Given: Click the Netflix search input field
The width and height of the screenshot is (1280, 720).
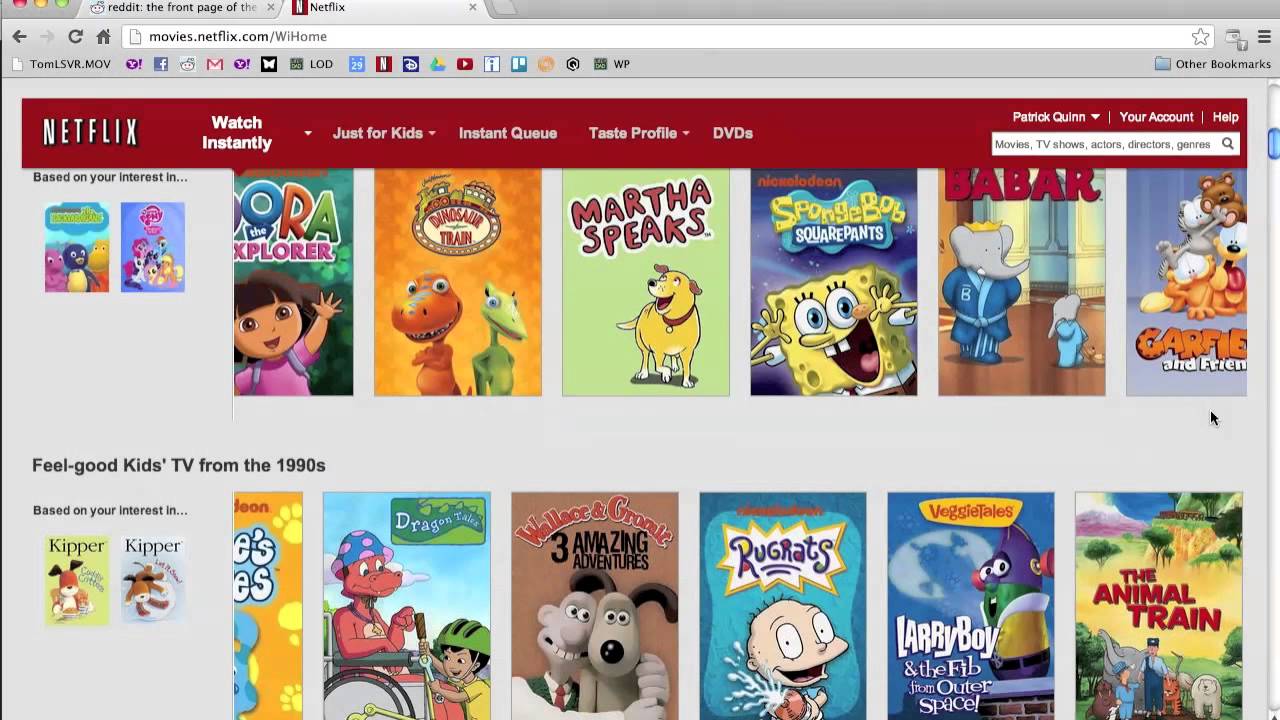Looking at the screenshot, I should 1104,144.
